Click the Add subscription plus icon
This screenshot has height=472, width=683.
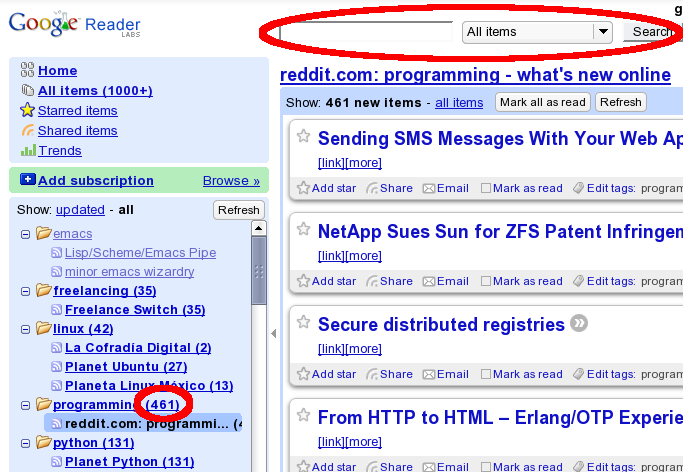coord(28,179)
